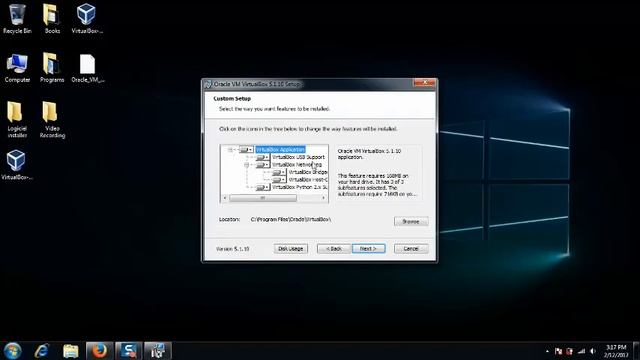Collapse the VirtualBox Application tree node

point(230,150)
